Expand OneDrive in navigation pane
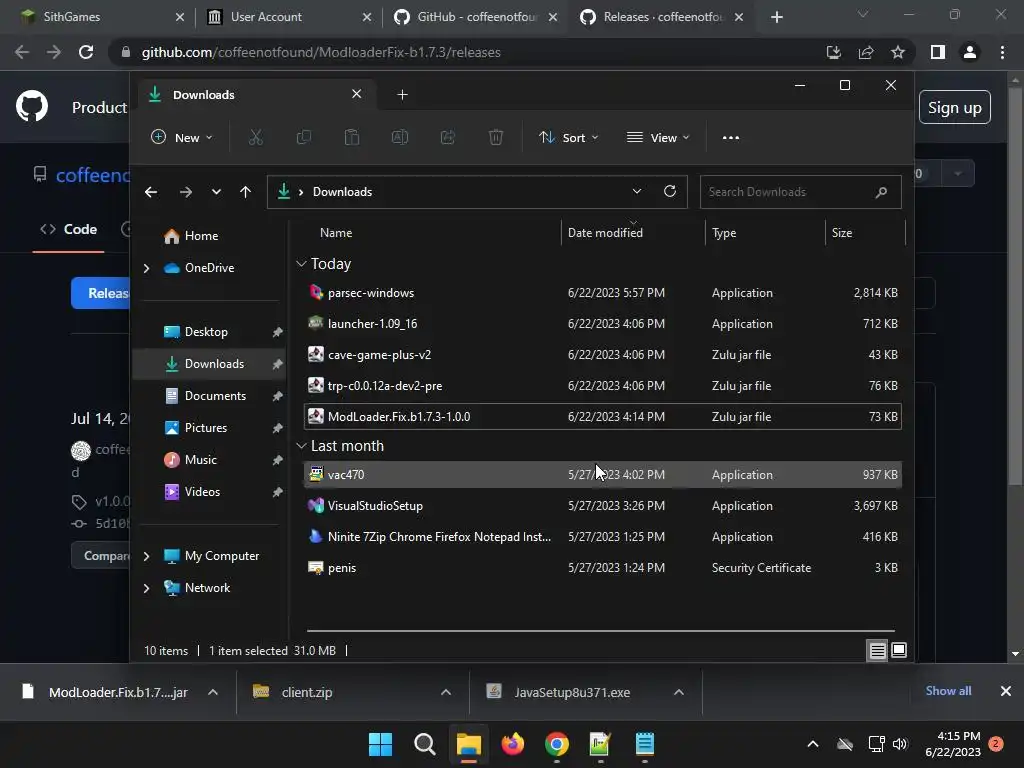 click(x=146, y=268)
